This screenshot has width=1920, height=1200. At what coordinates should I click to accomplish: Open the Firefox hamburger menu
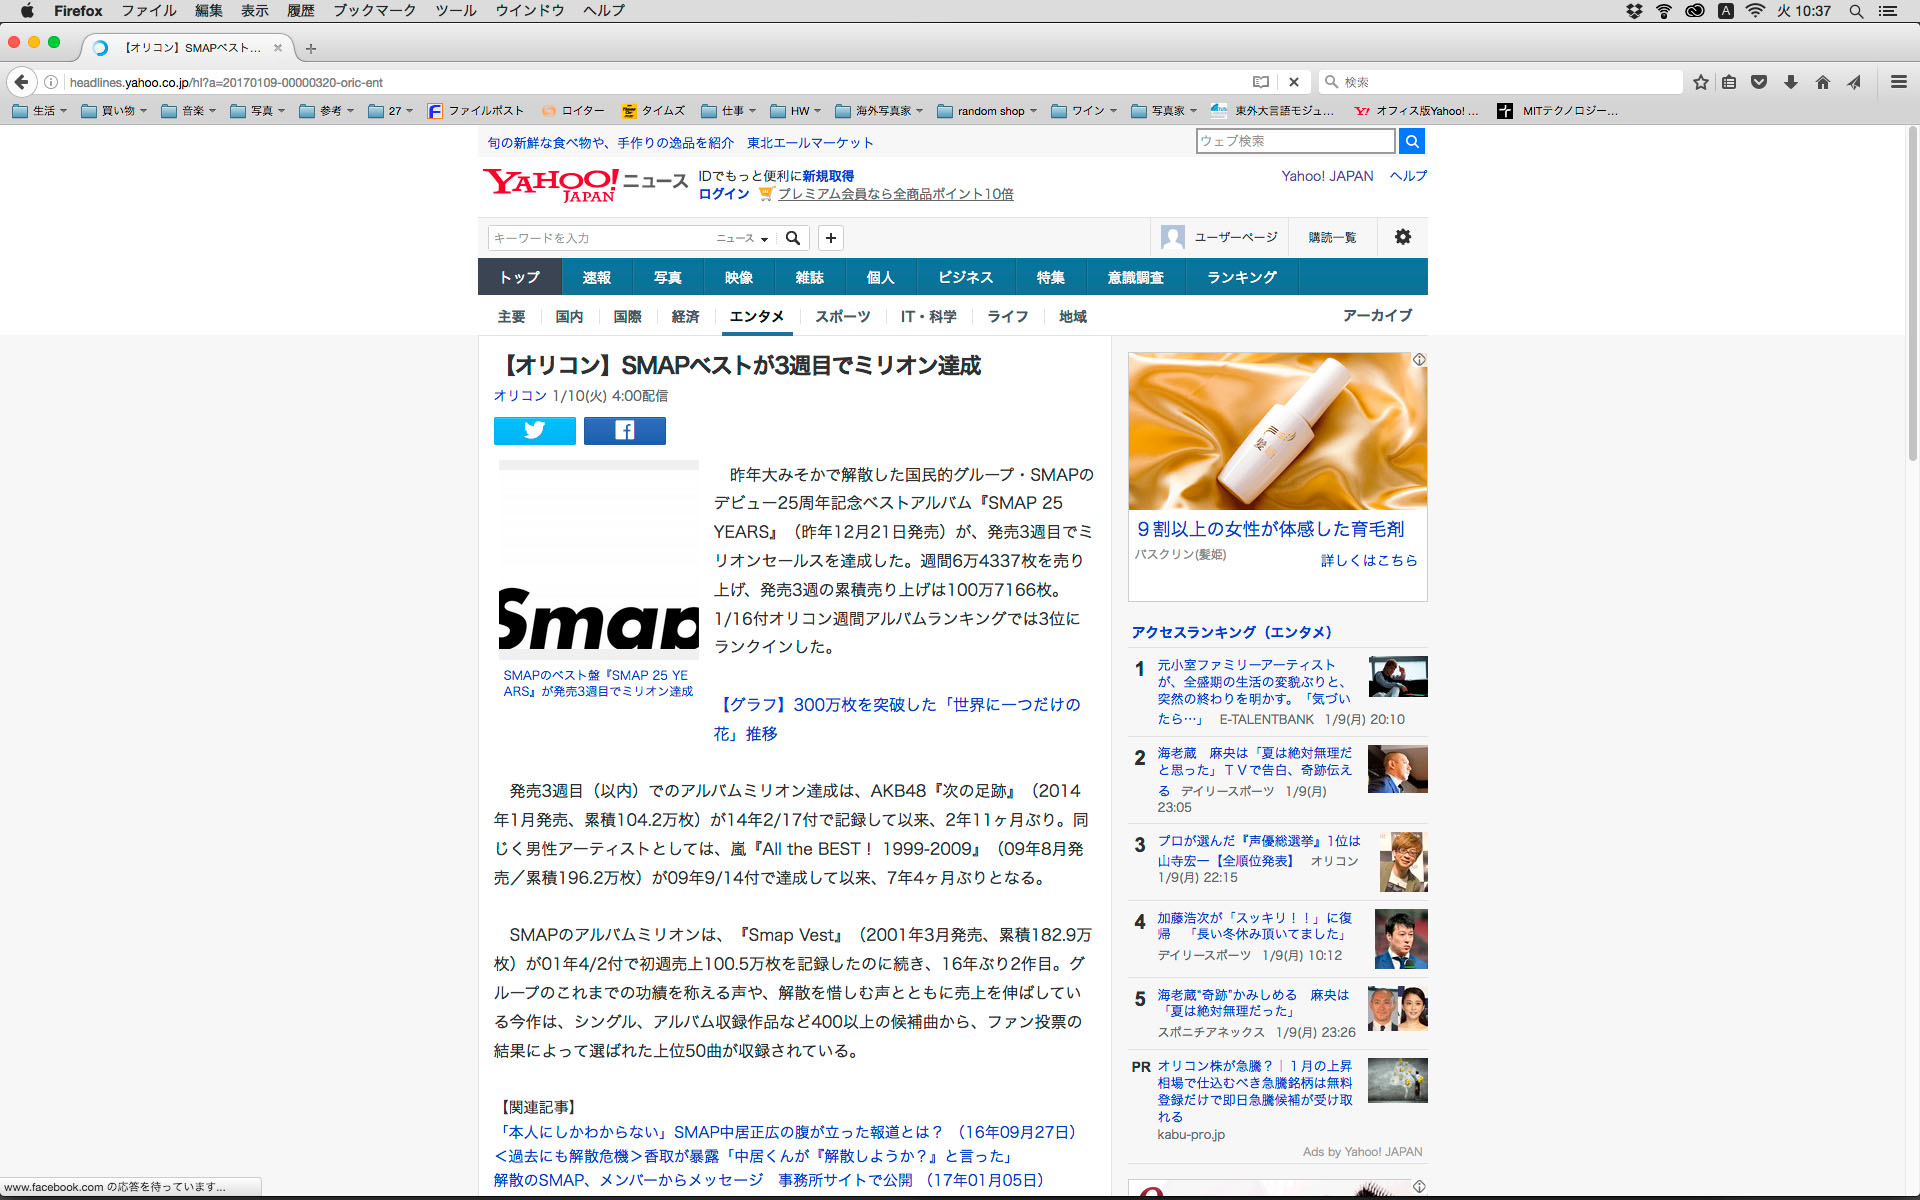tap(1898, 82)
